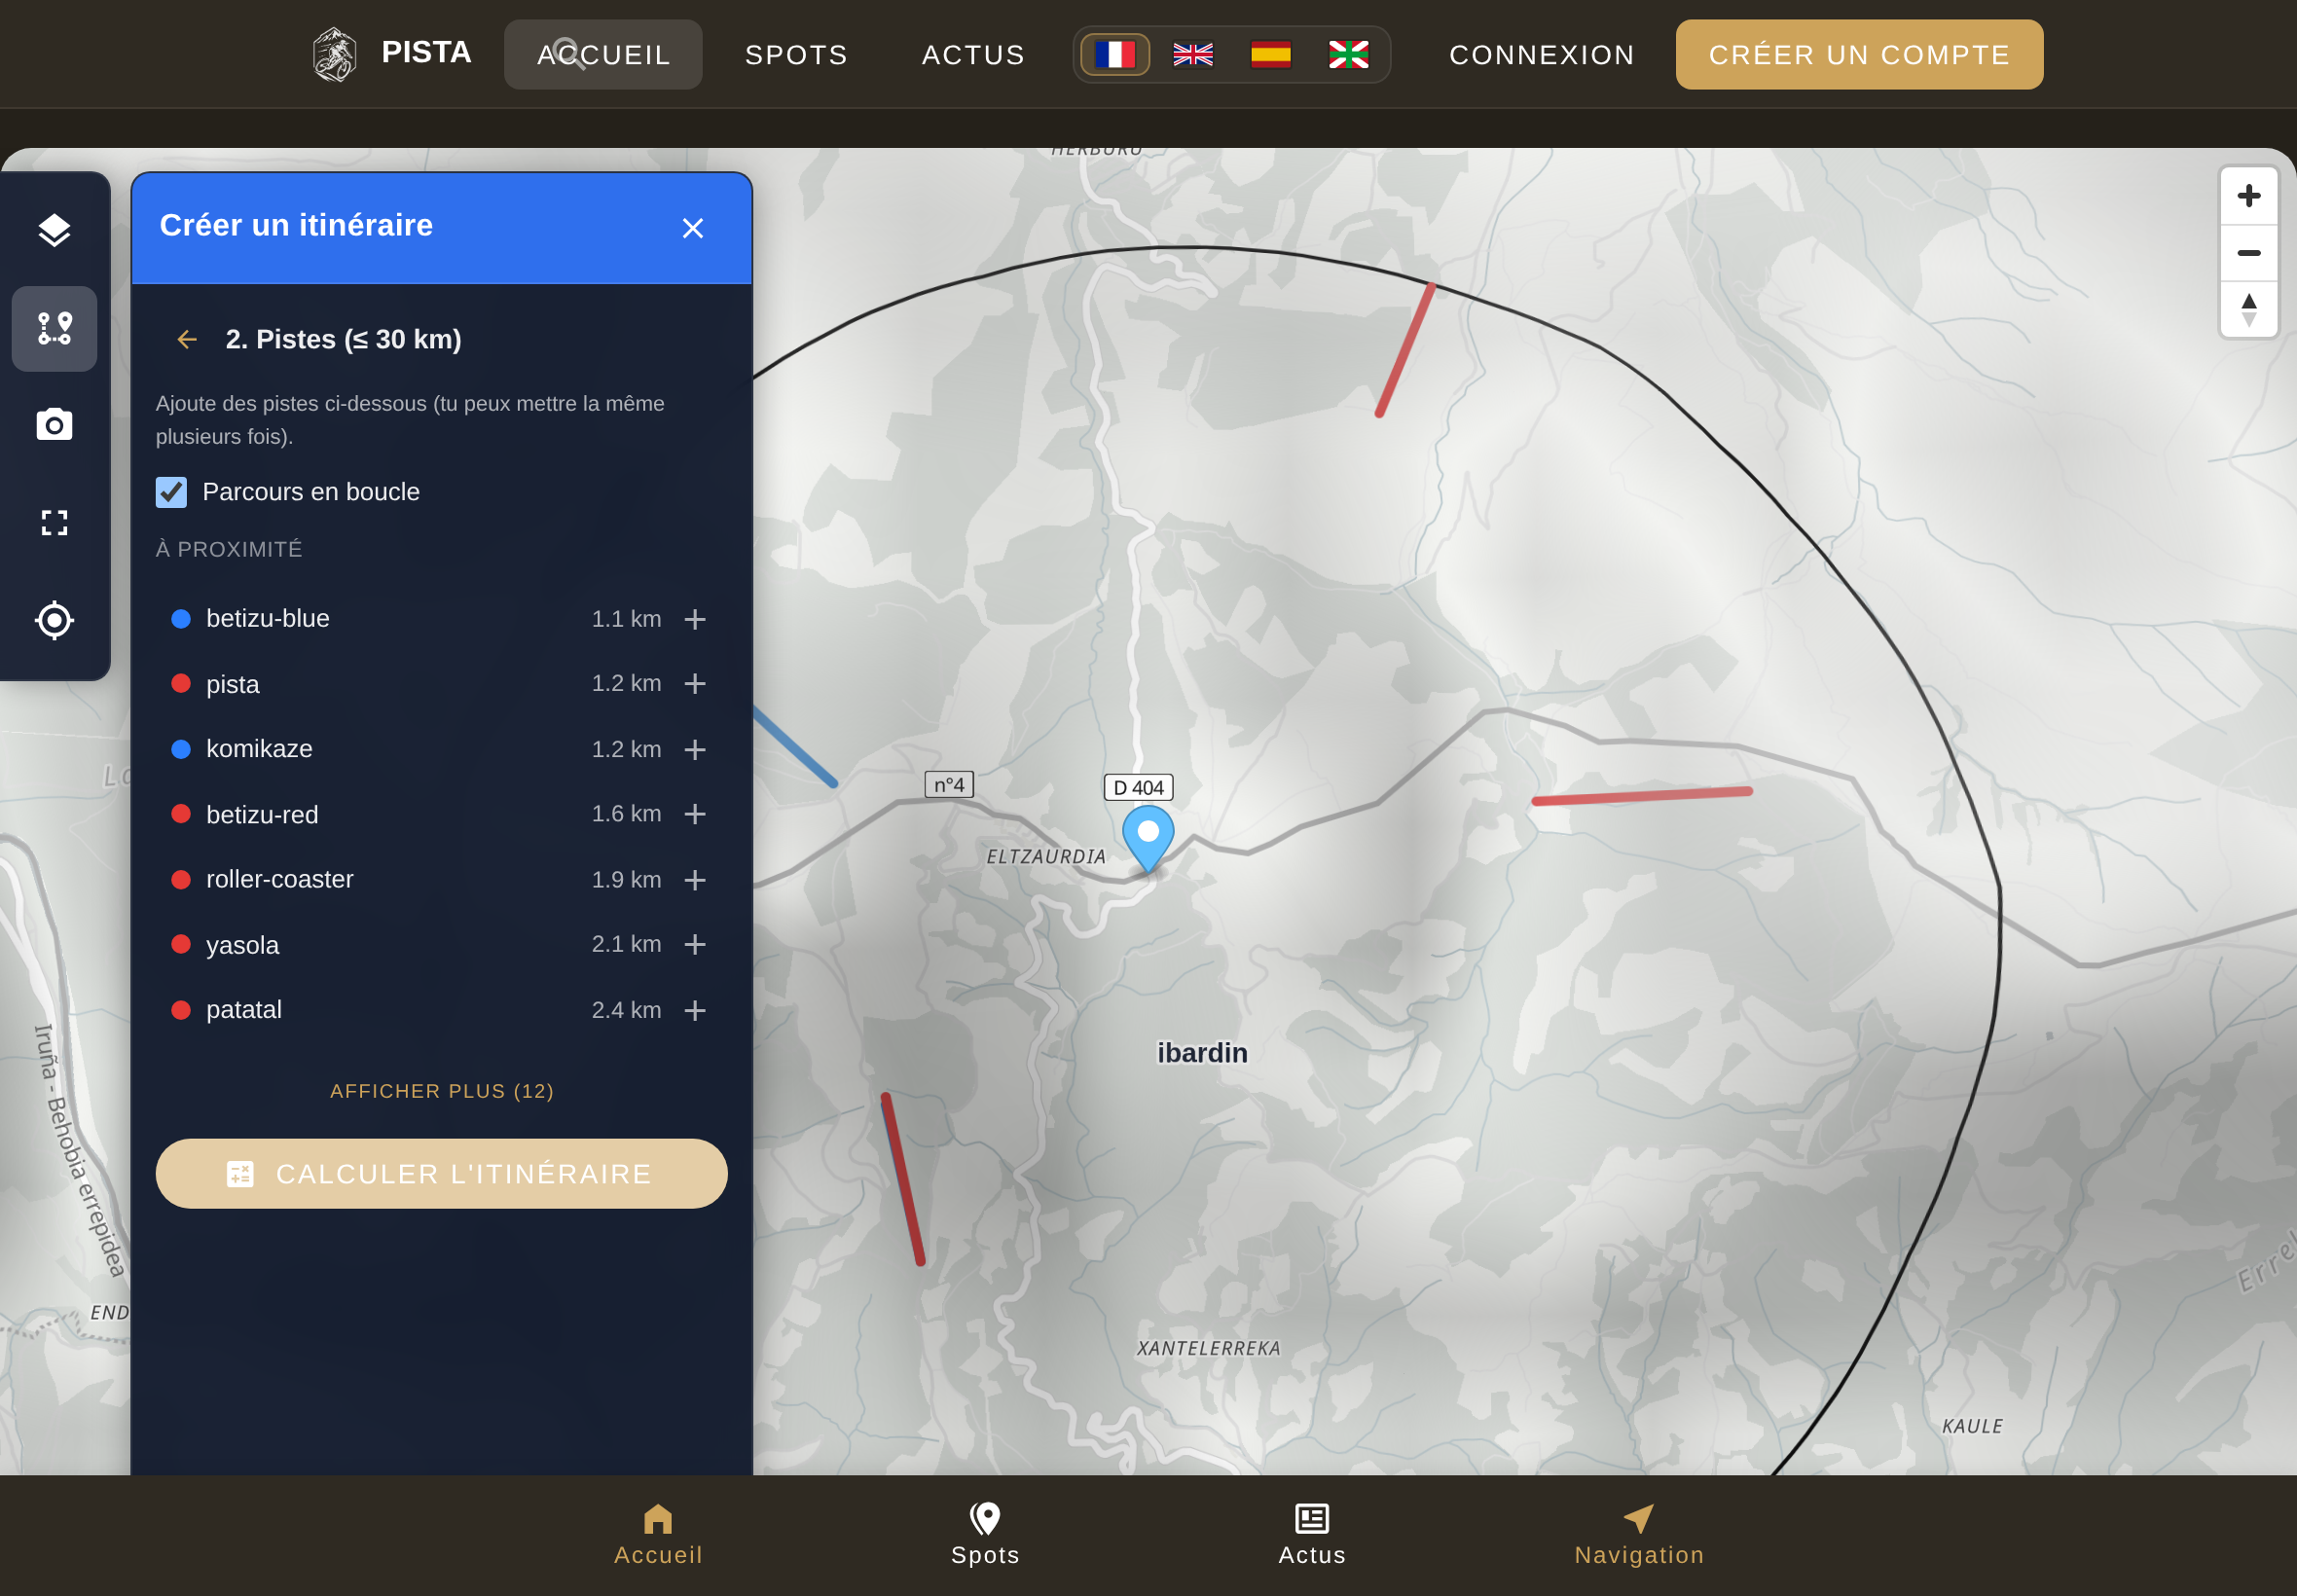2297x1596 pixels.
Task: Expand list with Afficher plus (12)
Action: [442, 1091]
